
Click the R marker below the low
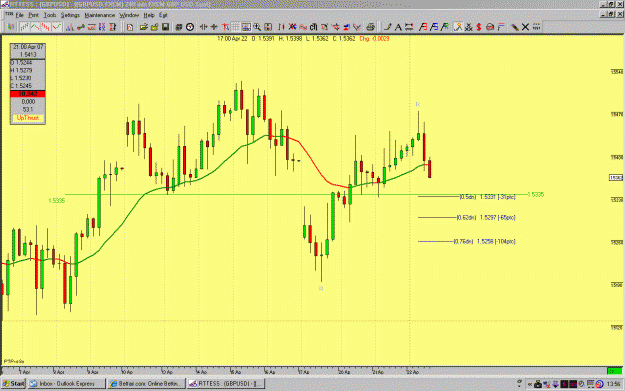321,289
